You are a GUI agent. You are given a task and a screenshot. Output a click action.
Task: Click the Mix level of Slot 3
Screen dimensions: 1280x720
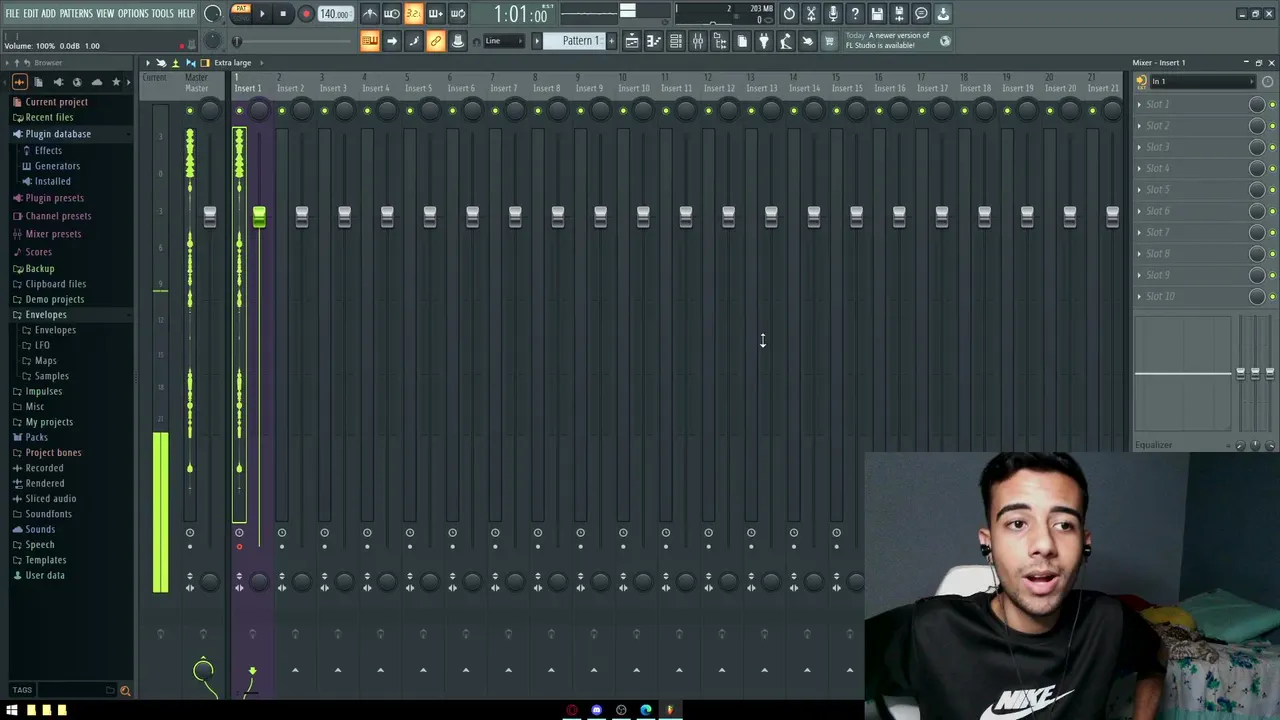click(1257, 147)
